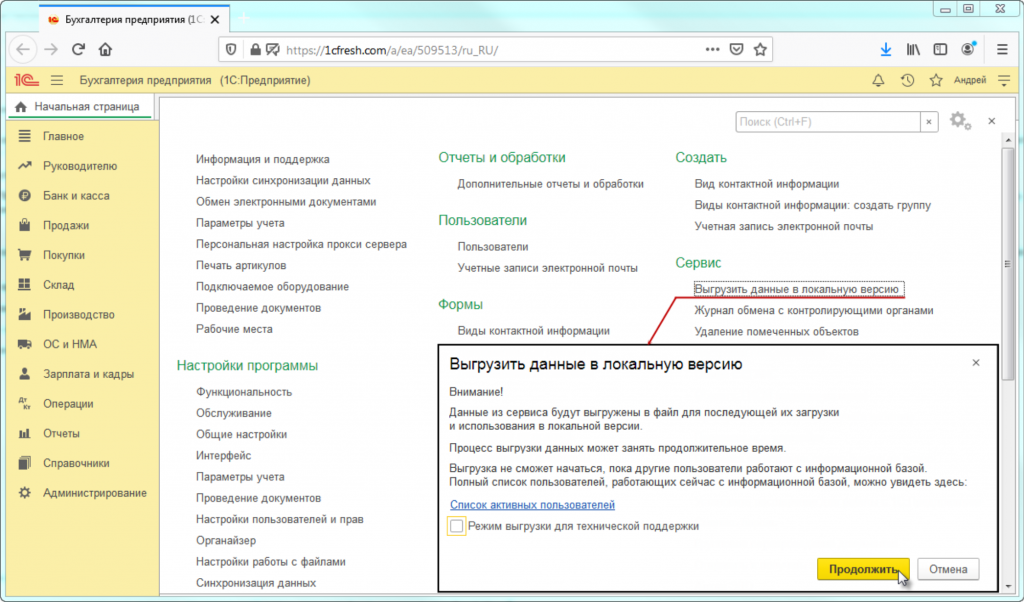This screenshot has height=602, width=1024.
Task: Bookmark this page with the star
Action: coord(760,49)
